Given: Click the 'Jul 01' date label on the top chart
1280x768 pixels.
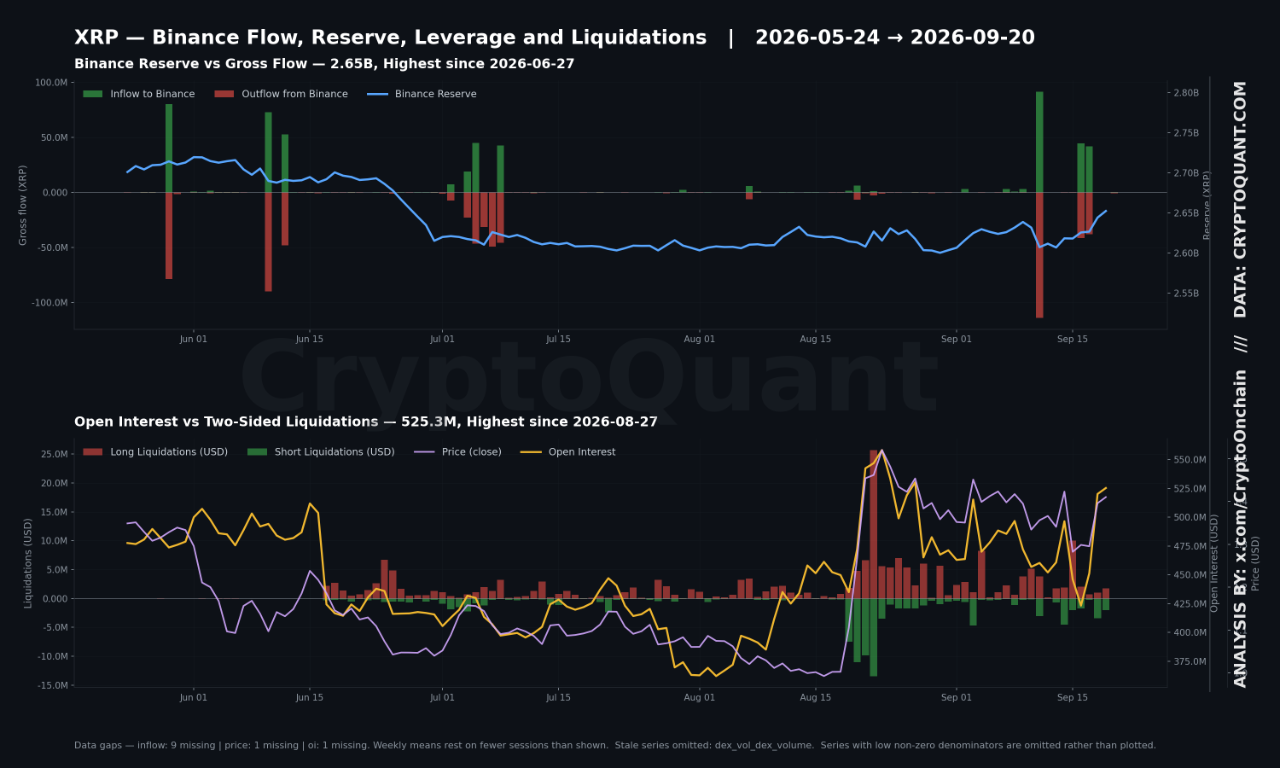Looking at the screenshot, I should pyautogui.click(x=441, y=339).
